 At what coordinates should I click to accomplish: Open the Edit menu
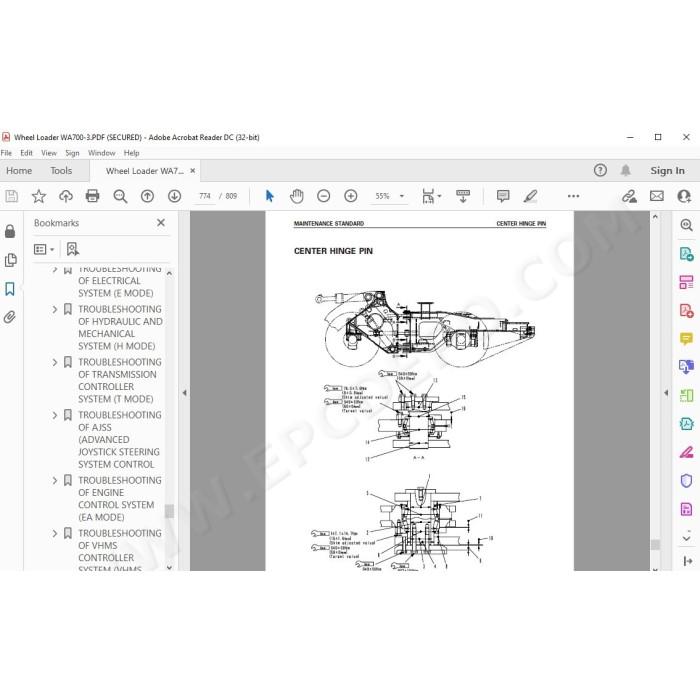(x=26, y=153)
